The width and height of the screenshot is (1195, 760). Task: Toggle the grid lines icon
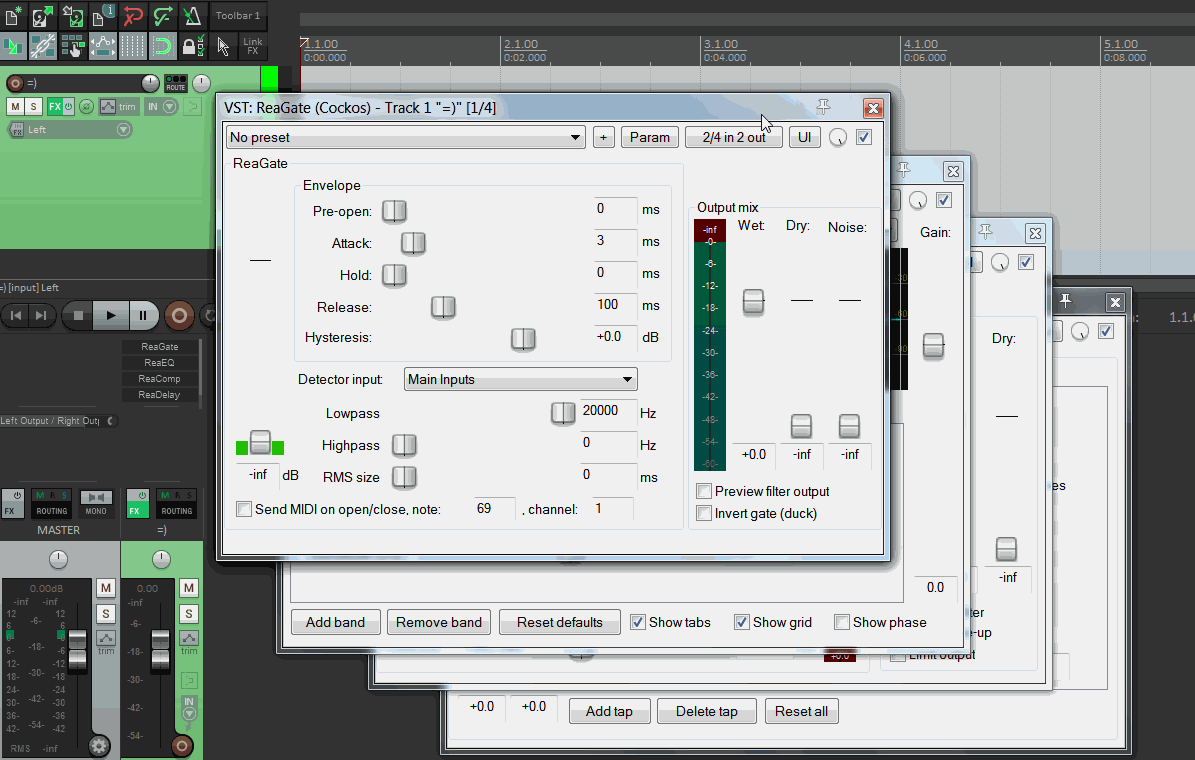pos(133,46)
